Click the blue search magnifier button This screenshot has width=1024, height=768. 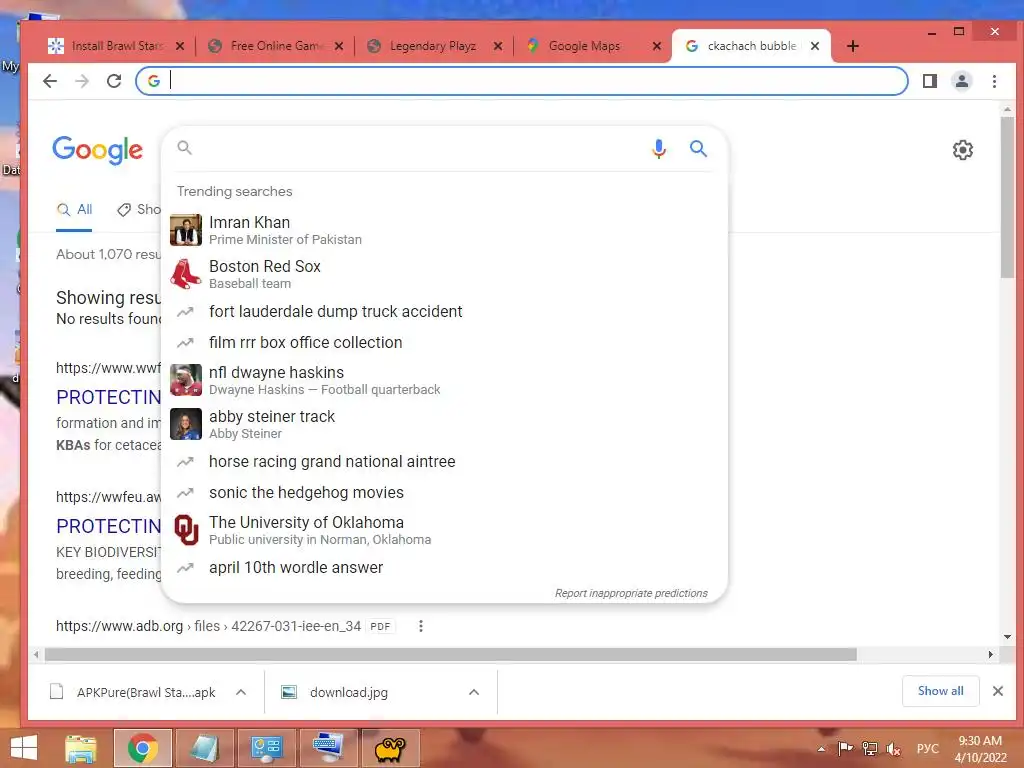pyautogui.click(x=698, y=149)
